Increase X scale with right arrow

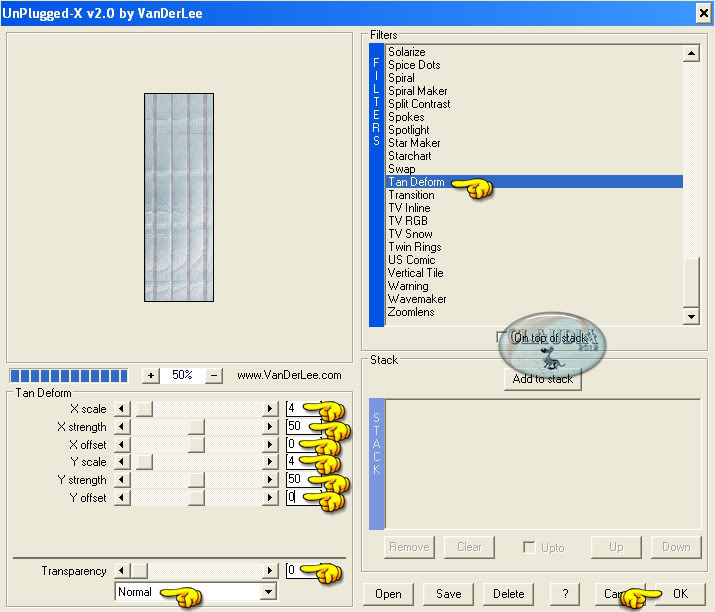pos(270,409)
